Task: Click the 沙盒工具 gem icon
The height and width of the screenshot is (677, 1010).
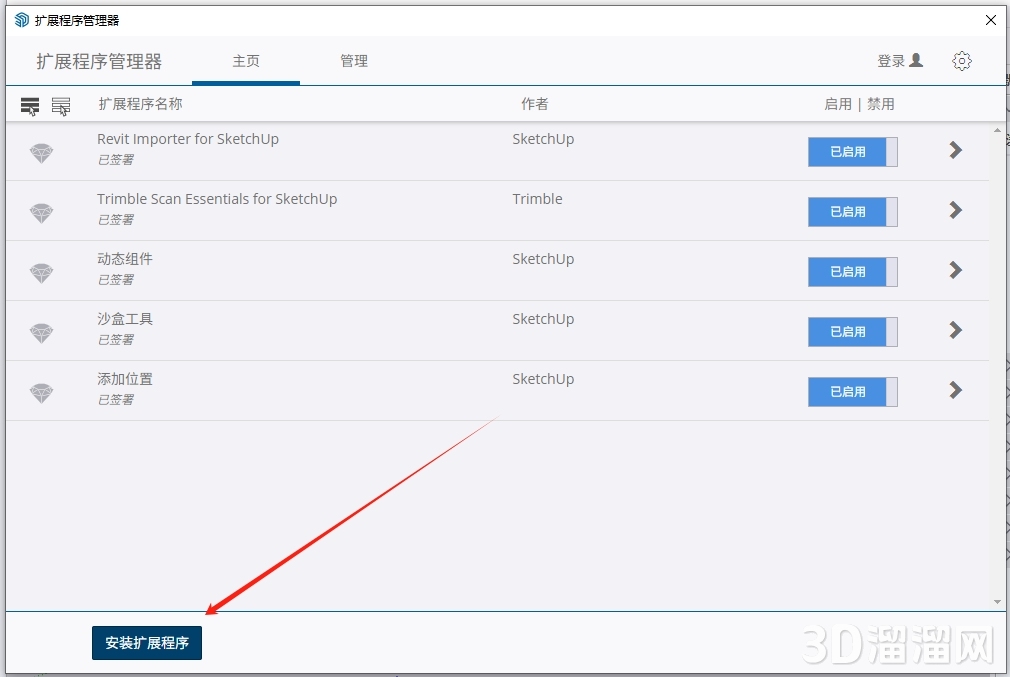Action: pyautogui.click(x=41, y=333)
